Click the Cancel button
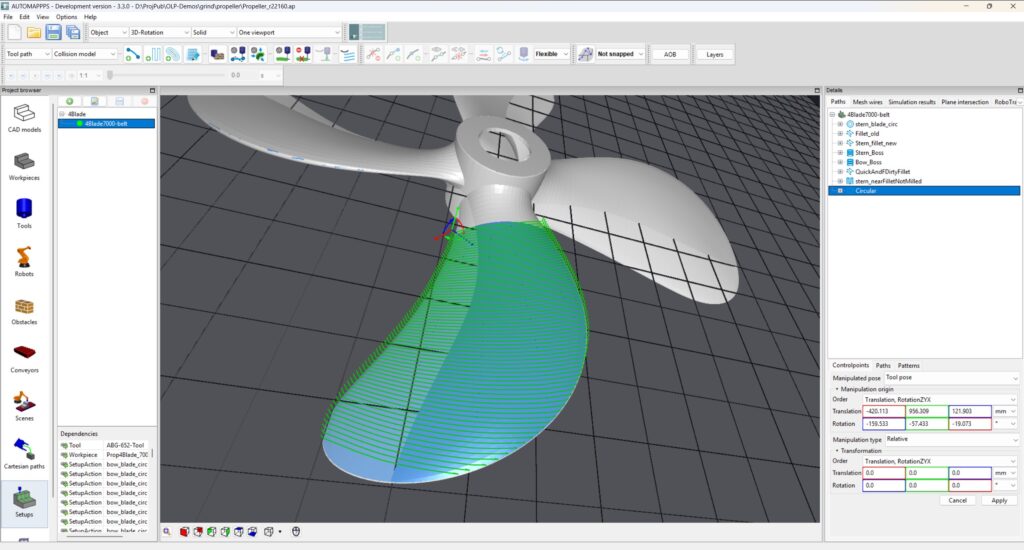1024x550 pixels. pos(957,500)
